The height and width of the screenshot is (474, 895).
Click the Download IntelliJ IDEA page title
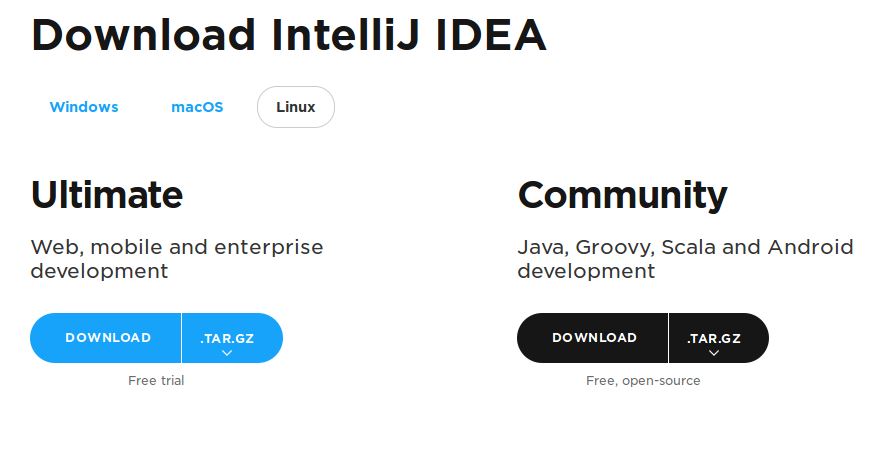(288, 35)
